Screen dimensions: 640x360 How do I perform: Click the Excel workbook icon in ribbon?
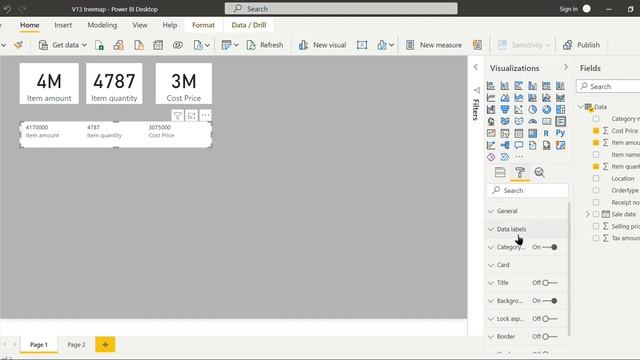point(99,45)
